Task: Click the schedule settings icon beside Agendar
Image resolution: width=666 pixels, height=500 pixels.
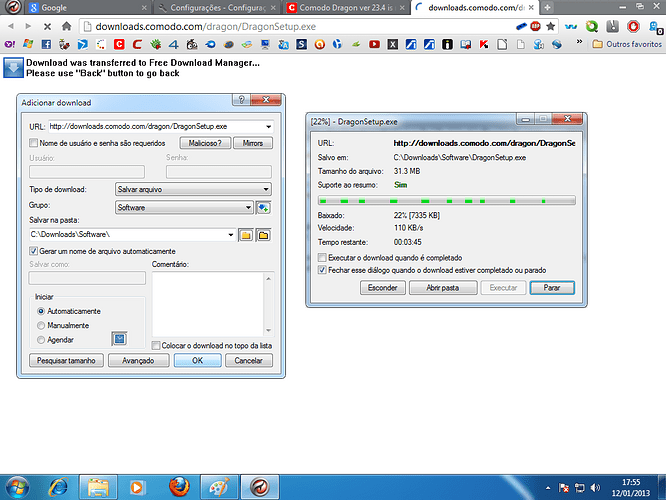Action: tap(119, 339)
